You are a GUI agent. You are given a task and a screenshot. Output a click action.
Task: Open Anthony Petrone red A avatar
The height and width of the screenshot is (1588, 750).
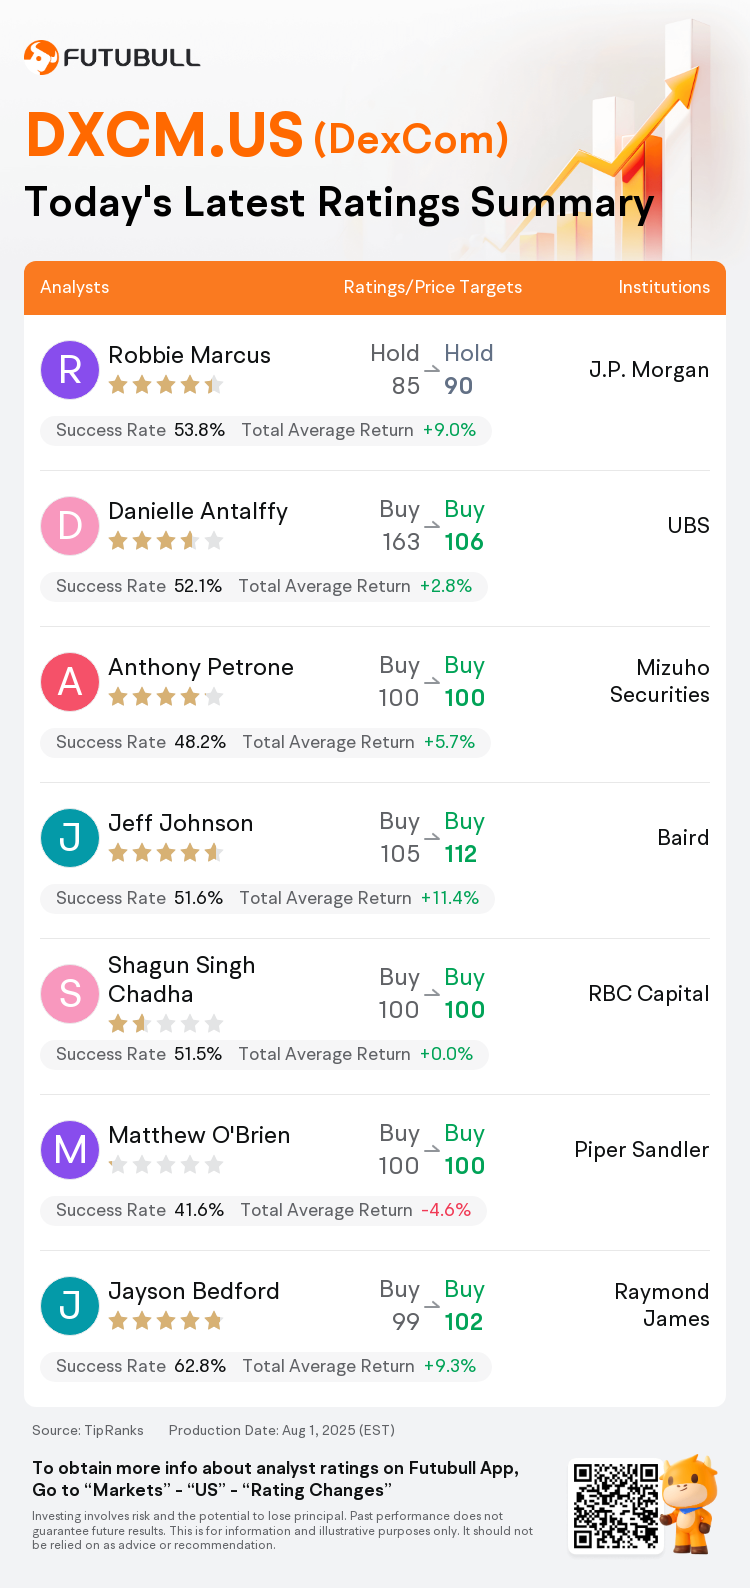tap(70, 682)
